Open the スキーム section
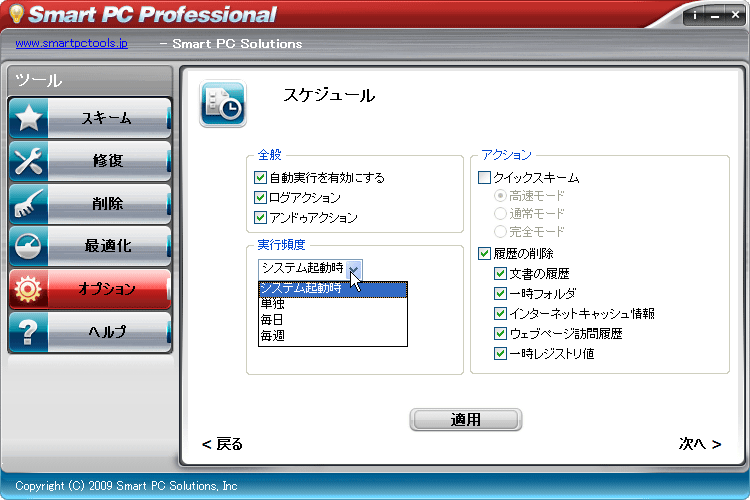The height and width of the screenshot is (500, 750). 90,118
